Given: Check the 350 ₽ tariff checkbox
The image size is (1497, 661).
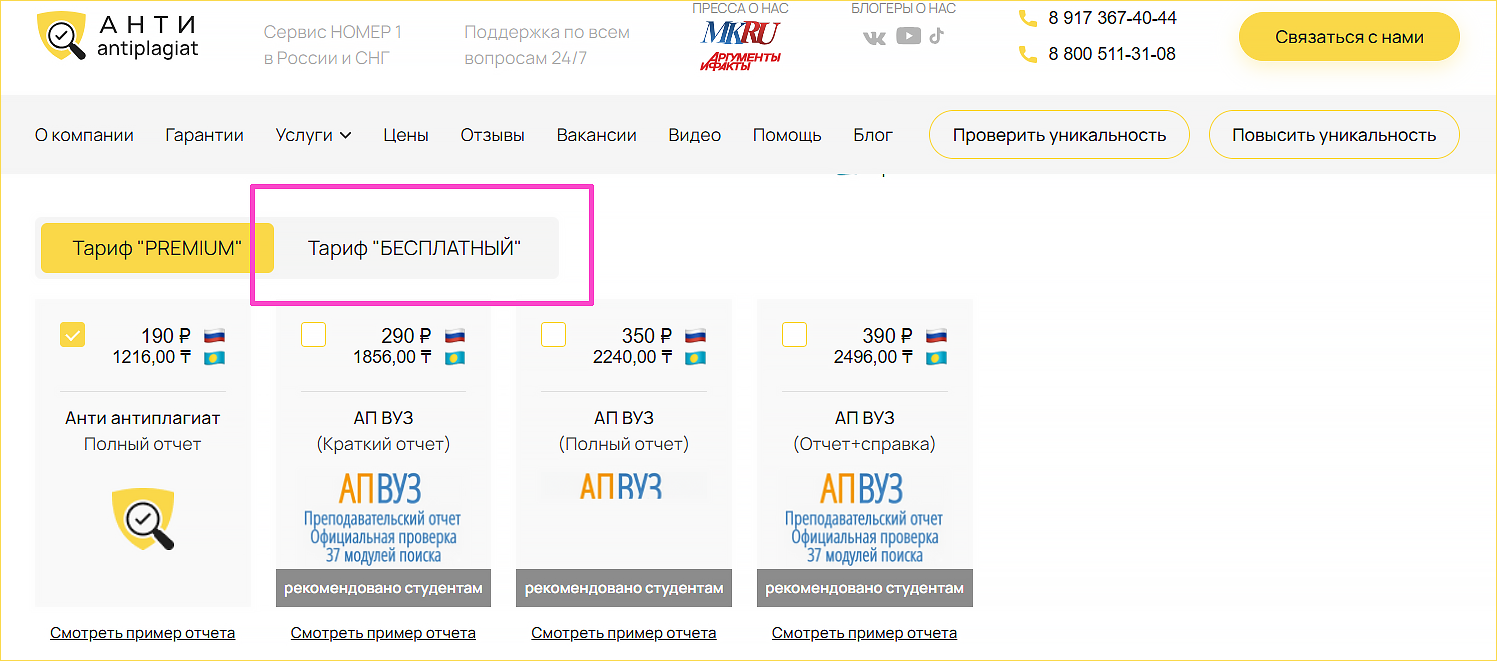Looking at the screenshot, I should [x=553, y=335].
